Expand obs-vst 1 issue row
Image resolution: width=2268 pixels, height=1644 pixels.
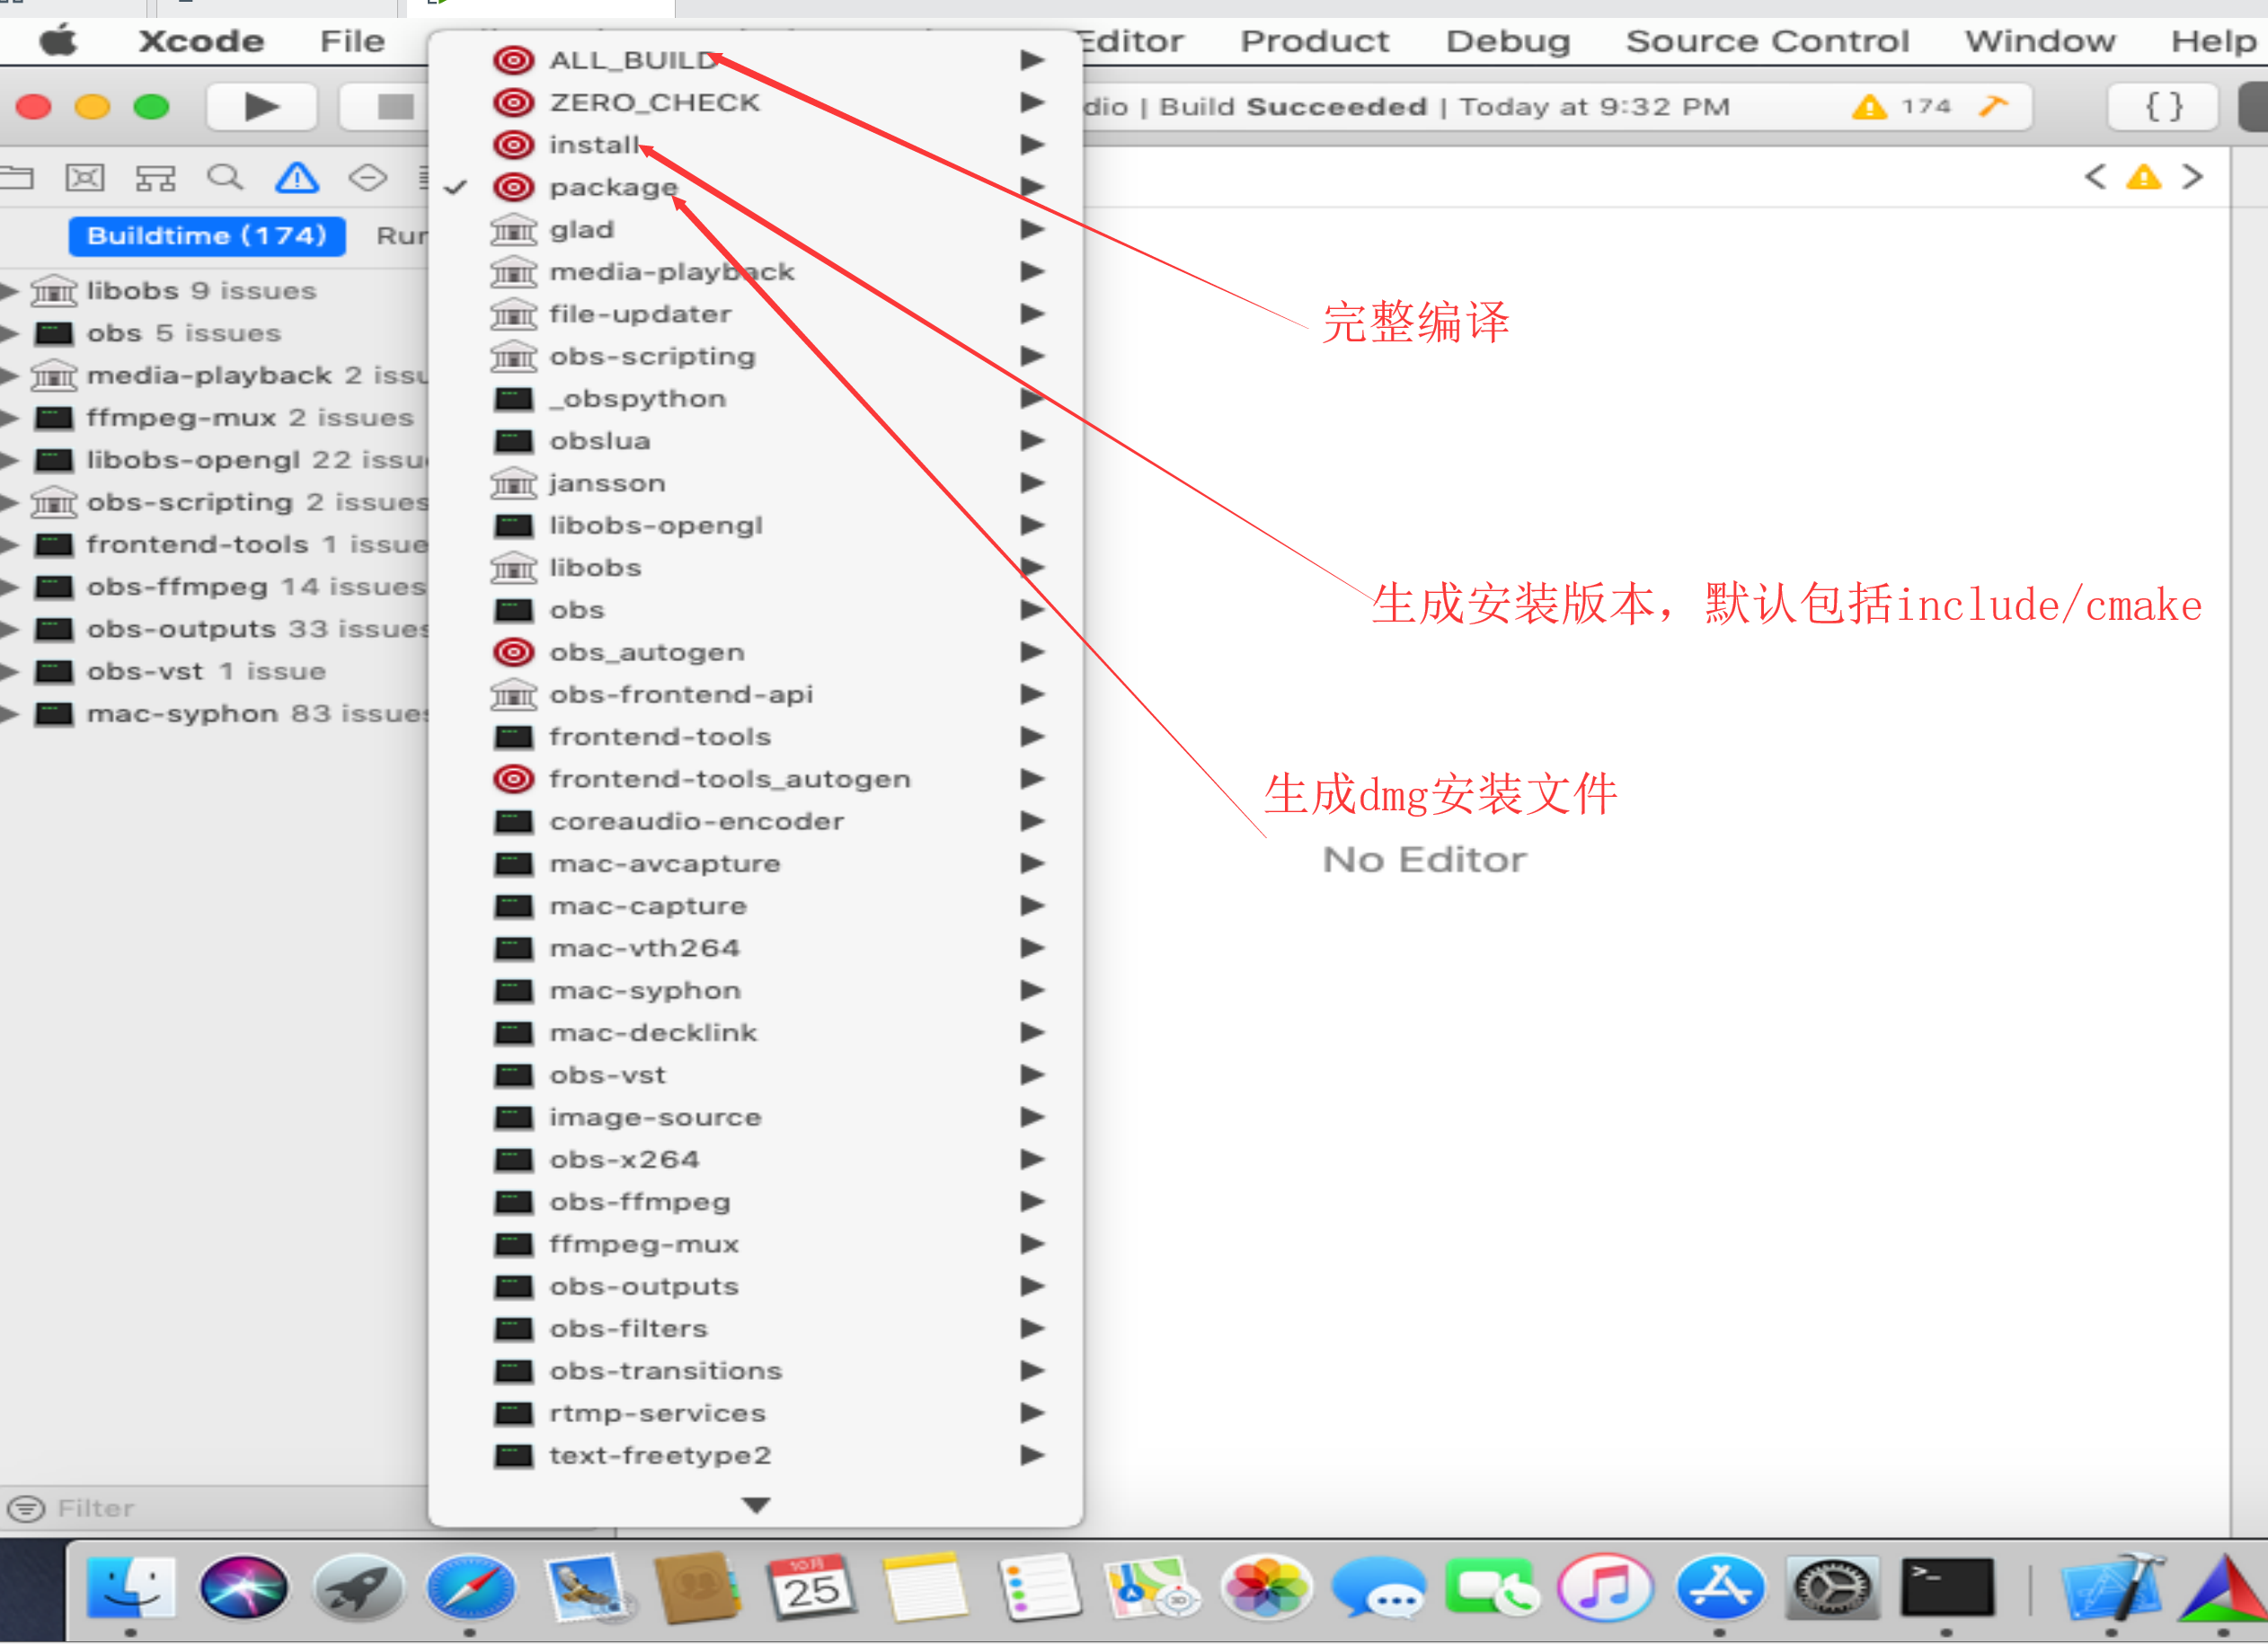pos(9,671)
